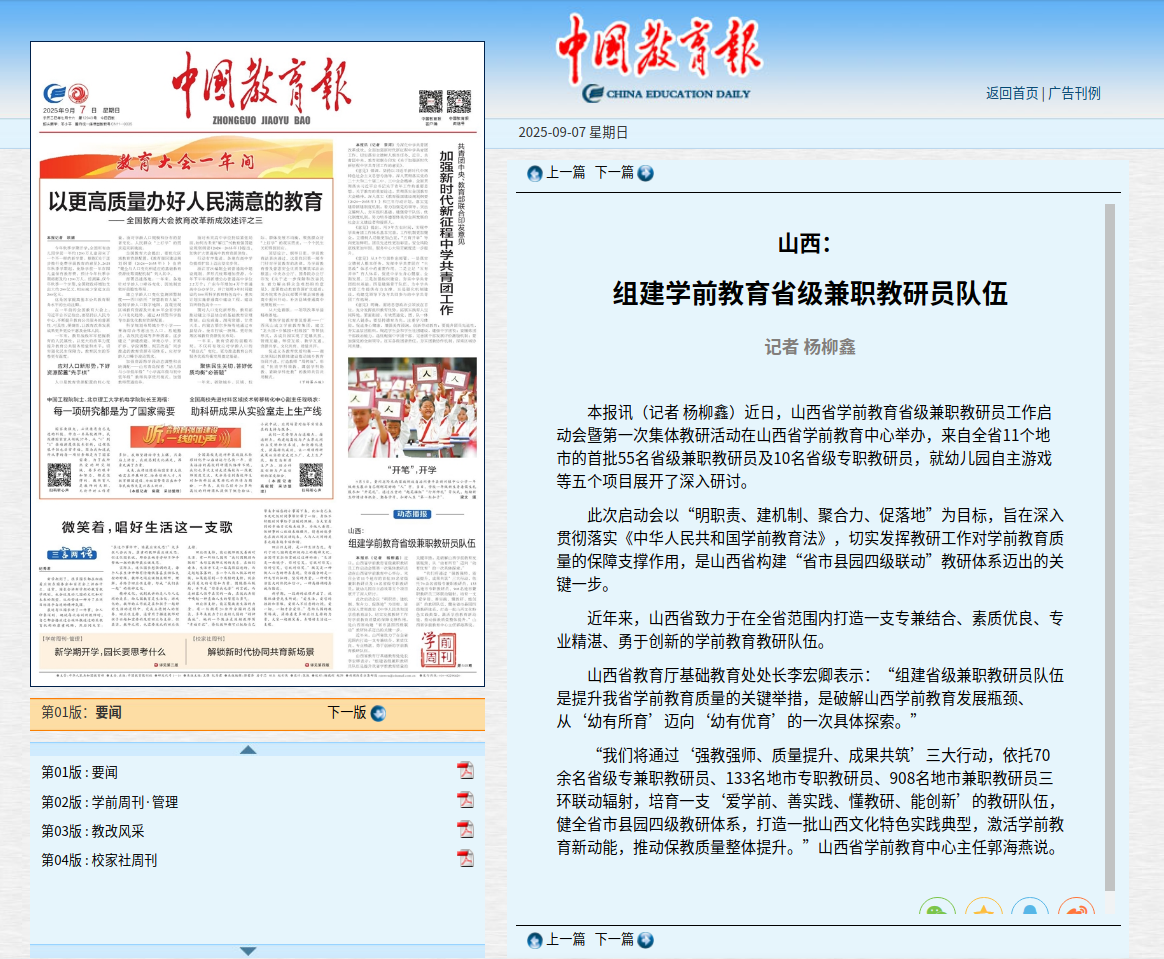
Task: Open PDF of 第01版 要闻
Action: (465, 770)
